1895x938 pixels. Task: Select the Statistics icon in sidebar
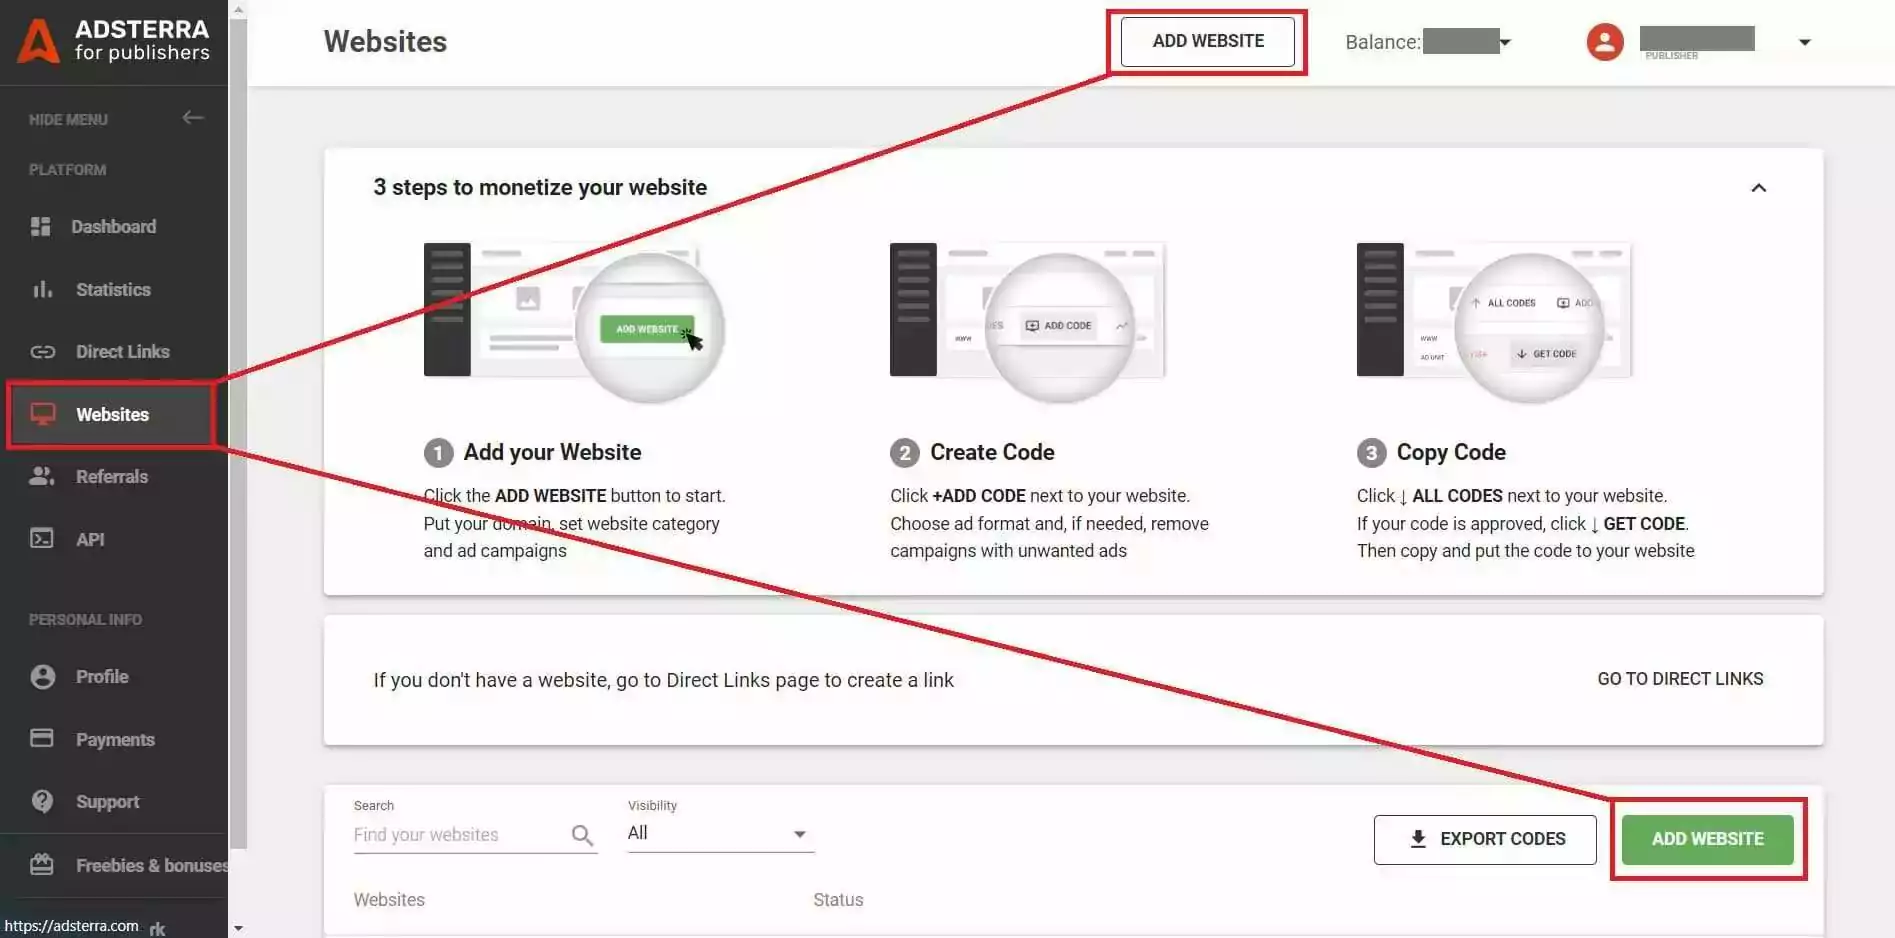click(x=42, y=289)
